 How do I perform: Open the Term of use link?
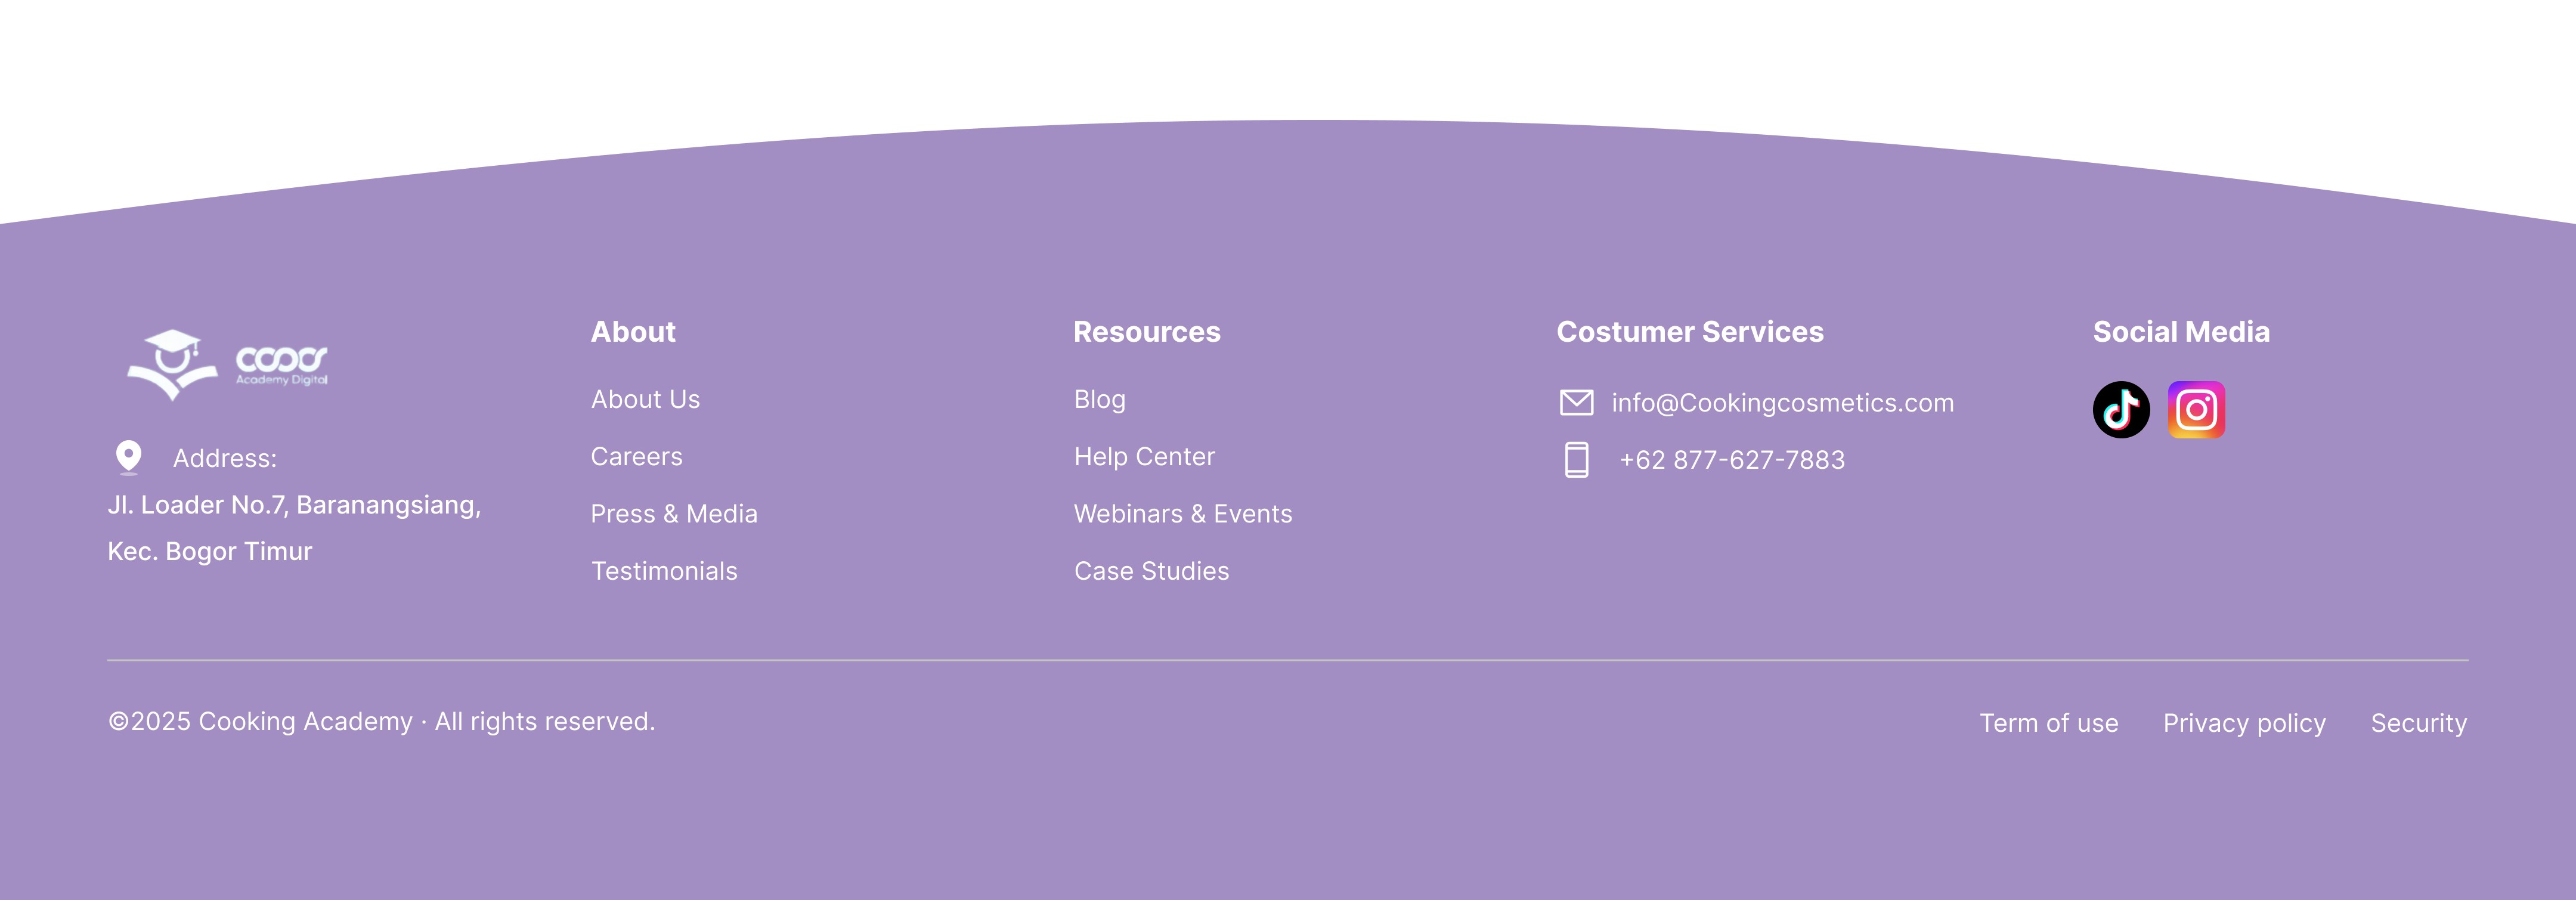[2048, 723]
